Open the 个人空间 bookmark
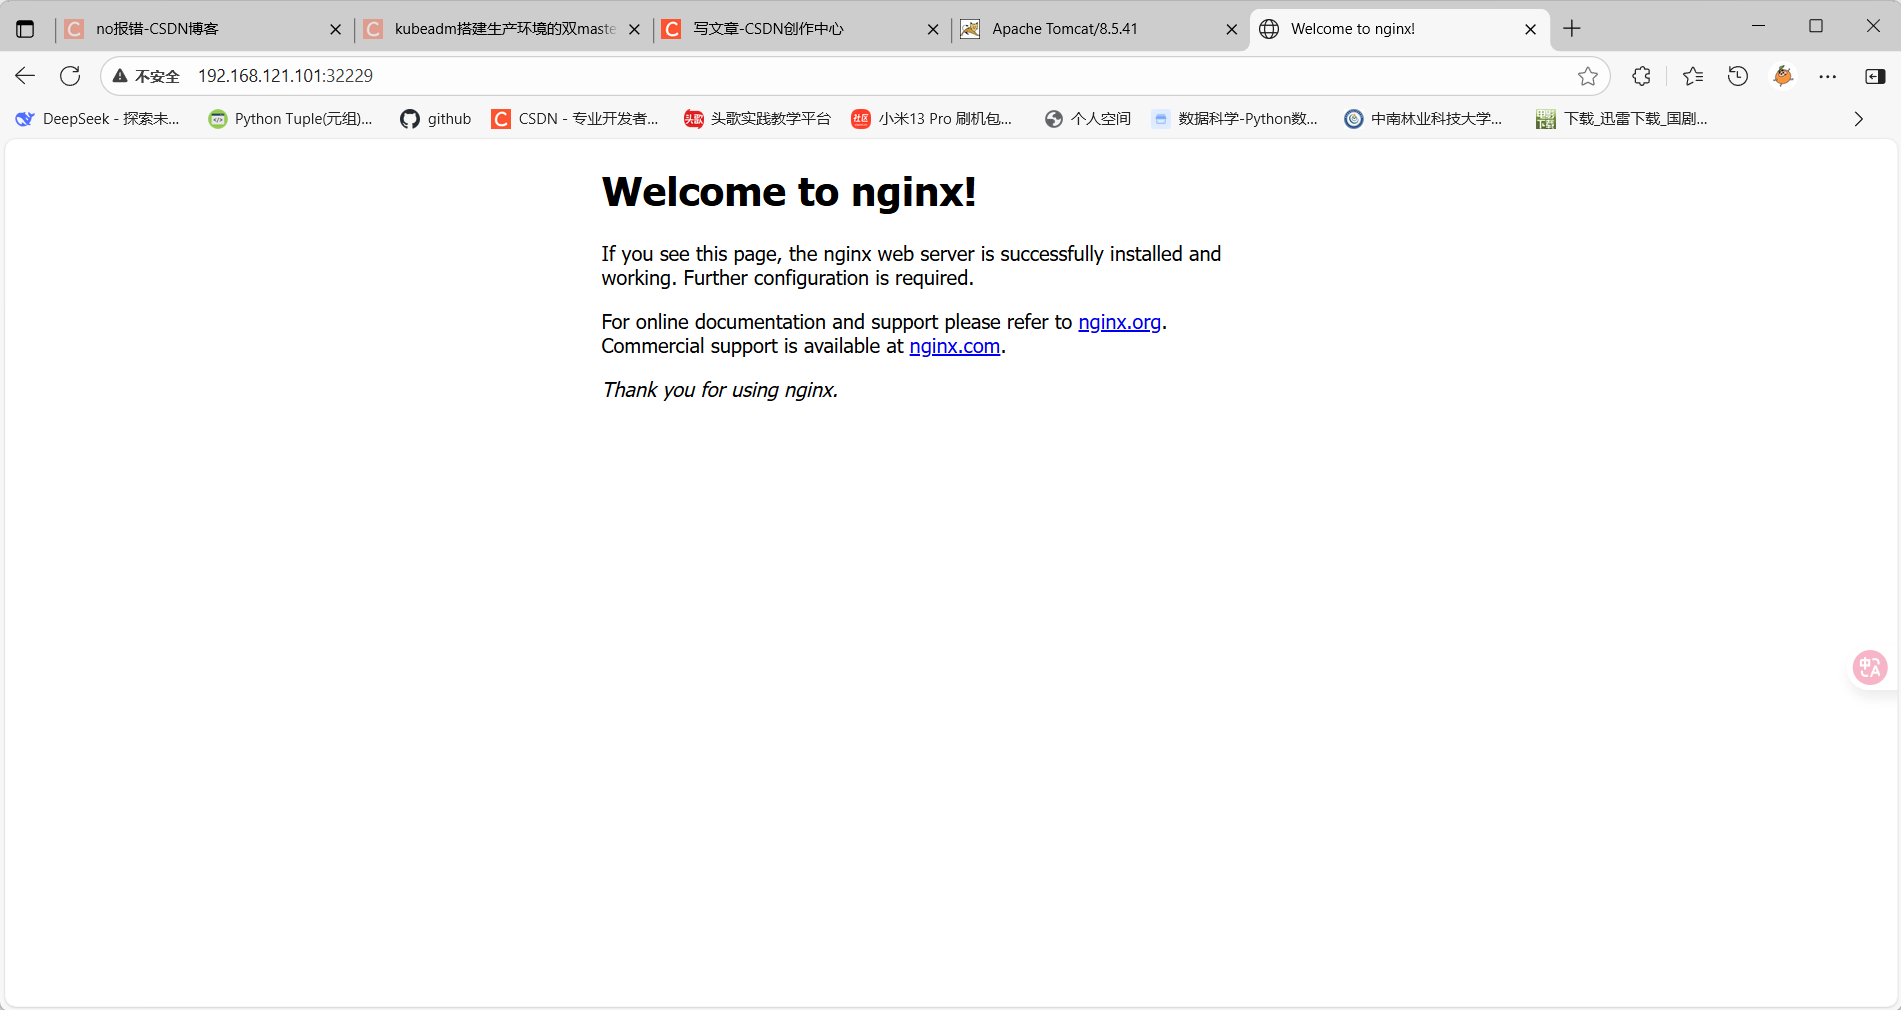 coord(1088,119)
